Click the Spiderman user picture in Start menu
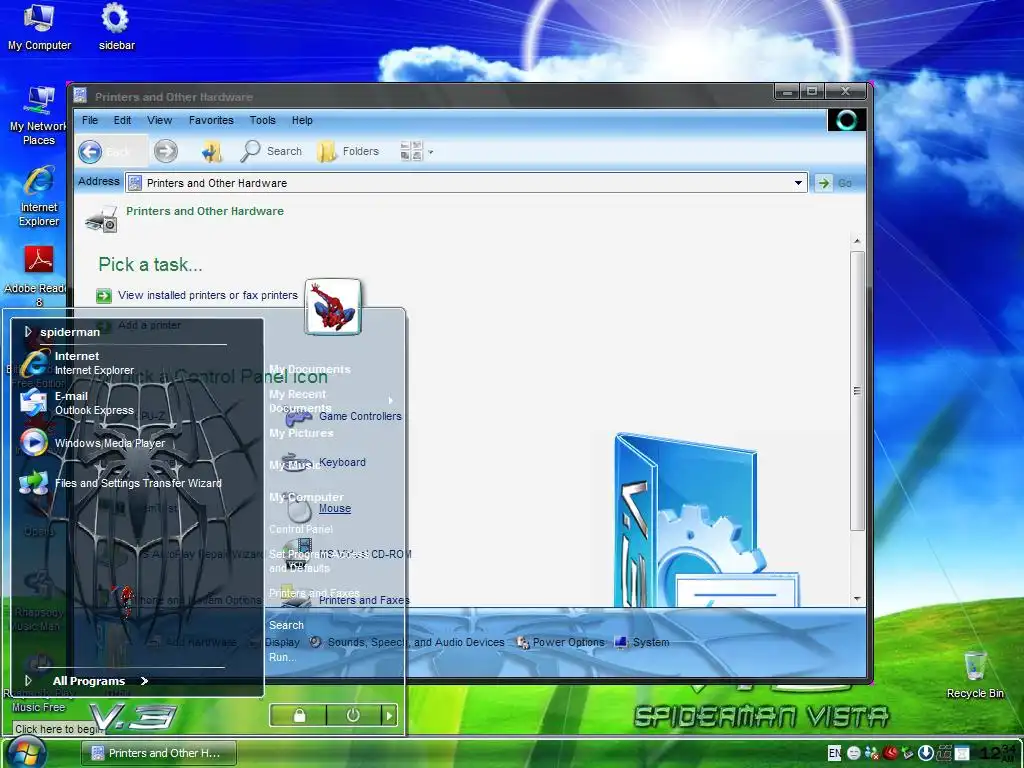The image size is (1024, 768). (x=333, y=306)
